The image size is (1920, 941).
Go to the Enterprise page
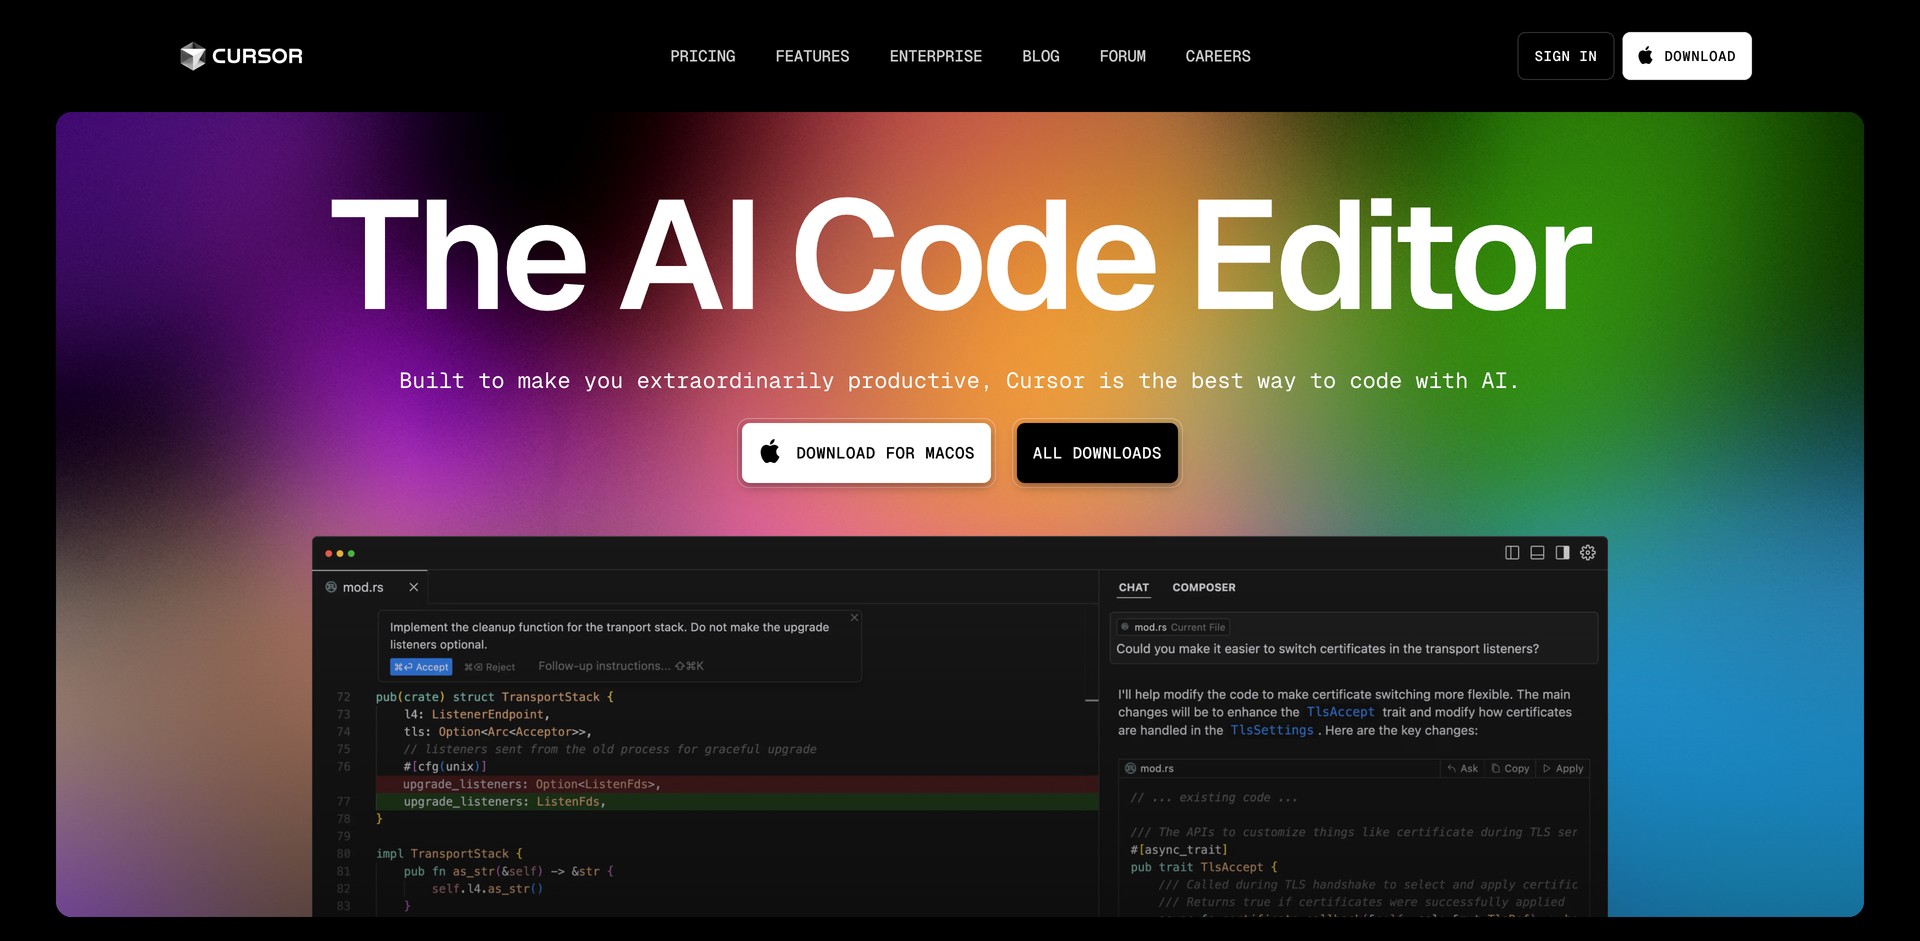(935, 56)
